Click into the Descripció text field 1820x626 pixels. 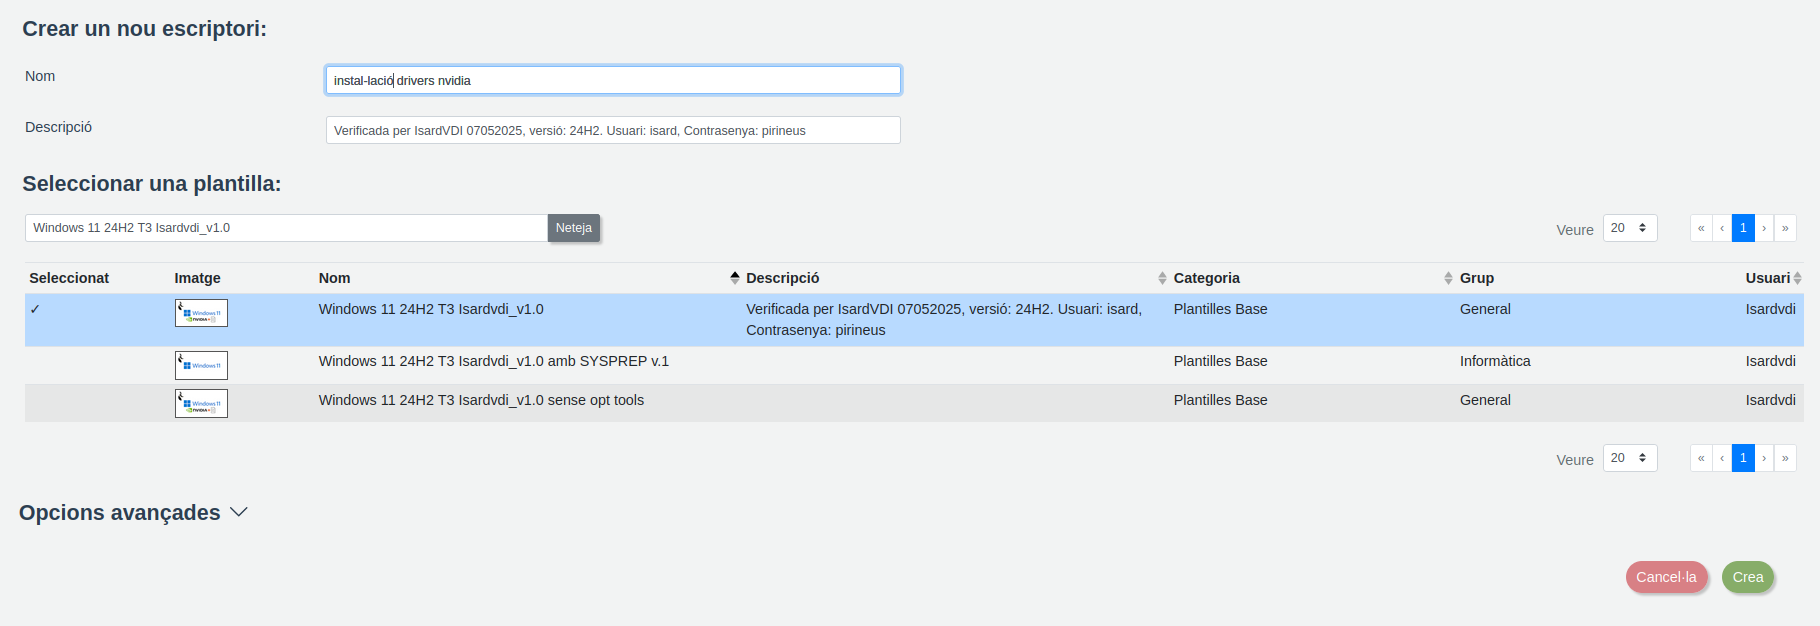[x=612, y=130]
